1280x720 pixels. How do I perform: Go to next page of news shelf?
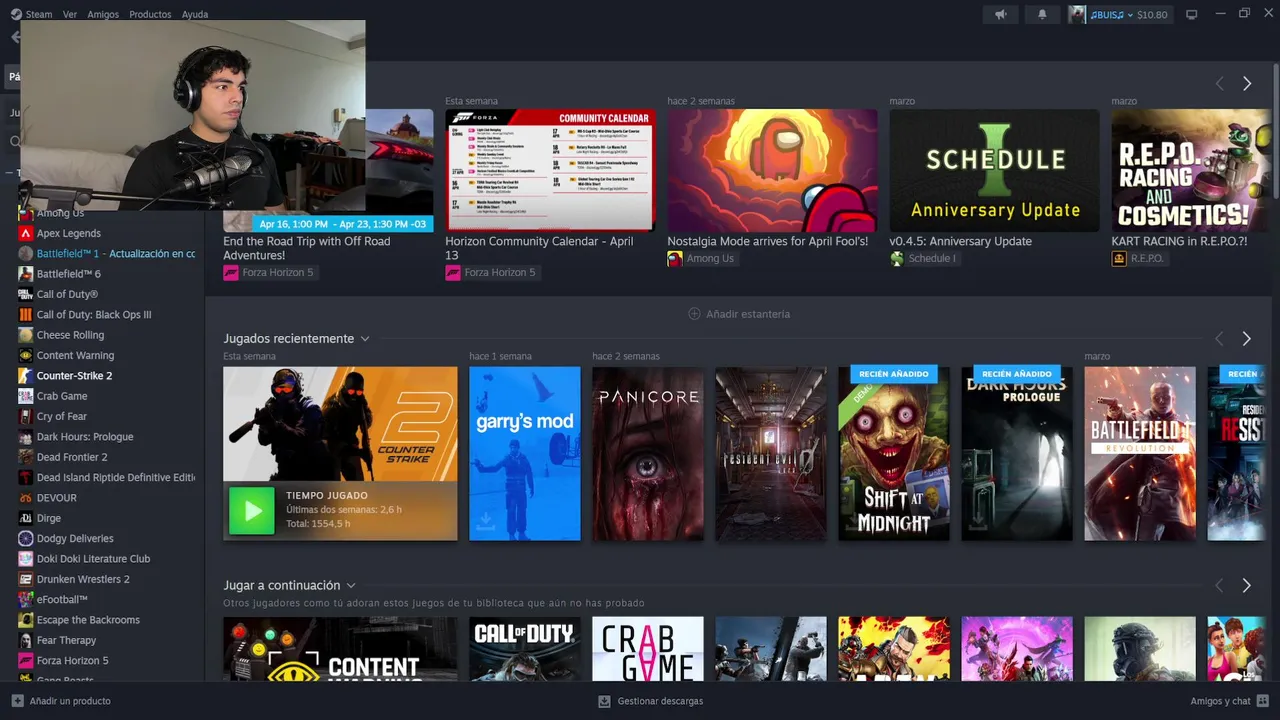click(1246, 84)
